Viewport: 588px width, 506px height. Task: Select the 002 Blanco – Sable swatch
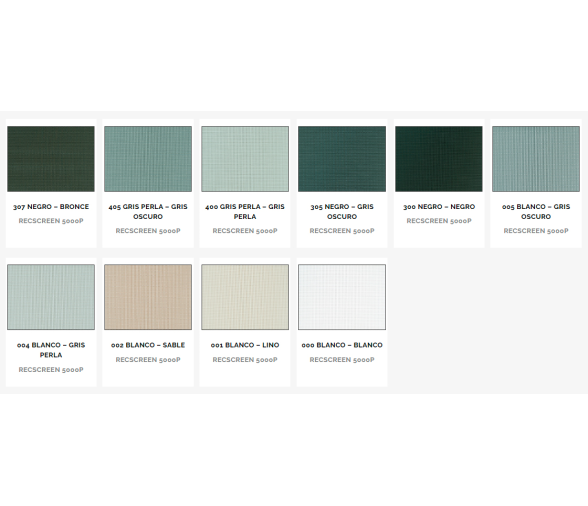tap(148, 297)
